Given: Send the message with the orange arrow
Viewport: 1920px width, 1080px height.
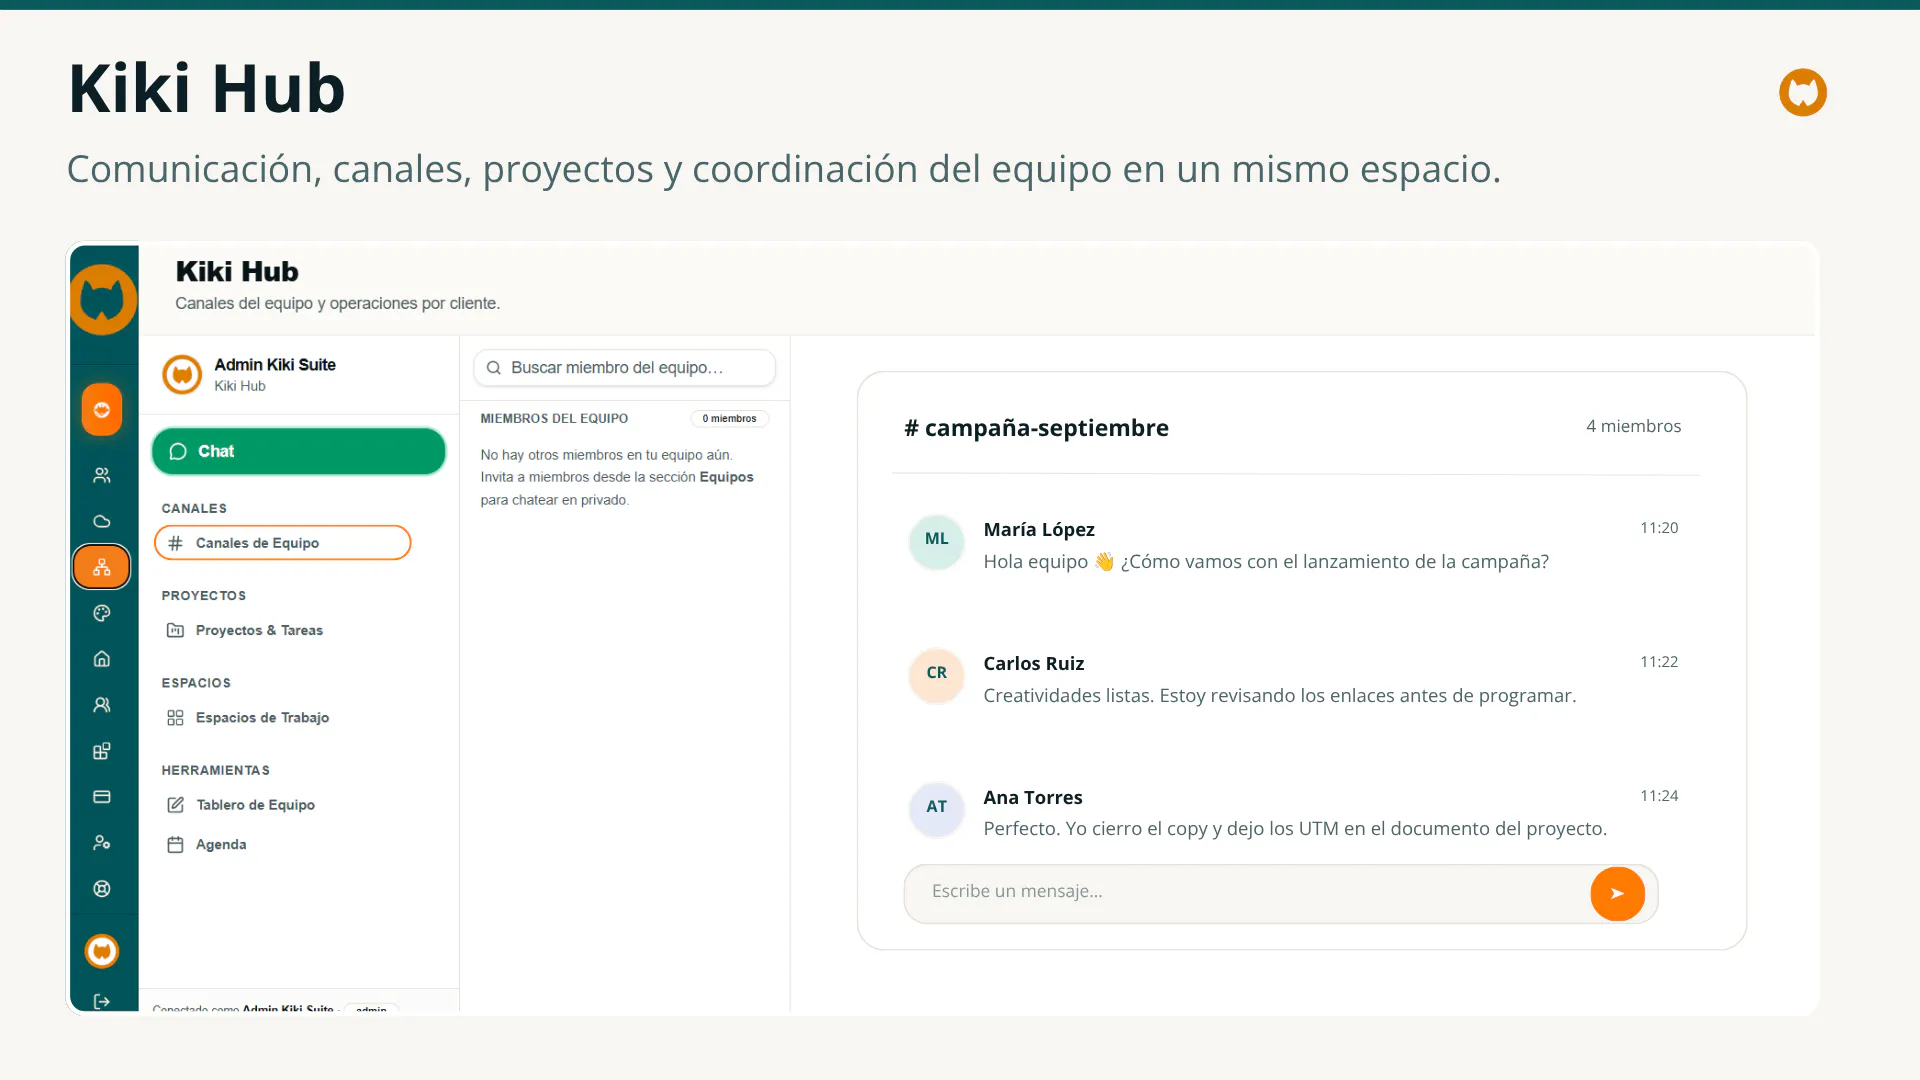Looking at the screenshot, I should tap(1617, 893).
